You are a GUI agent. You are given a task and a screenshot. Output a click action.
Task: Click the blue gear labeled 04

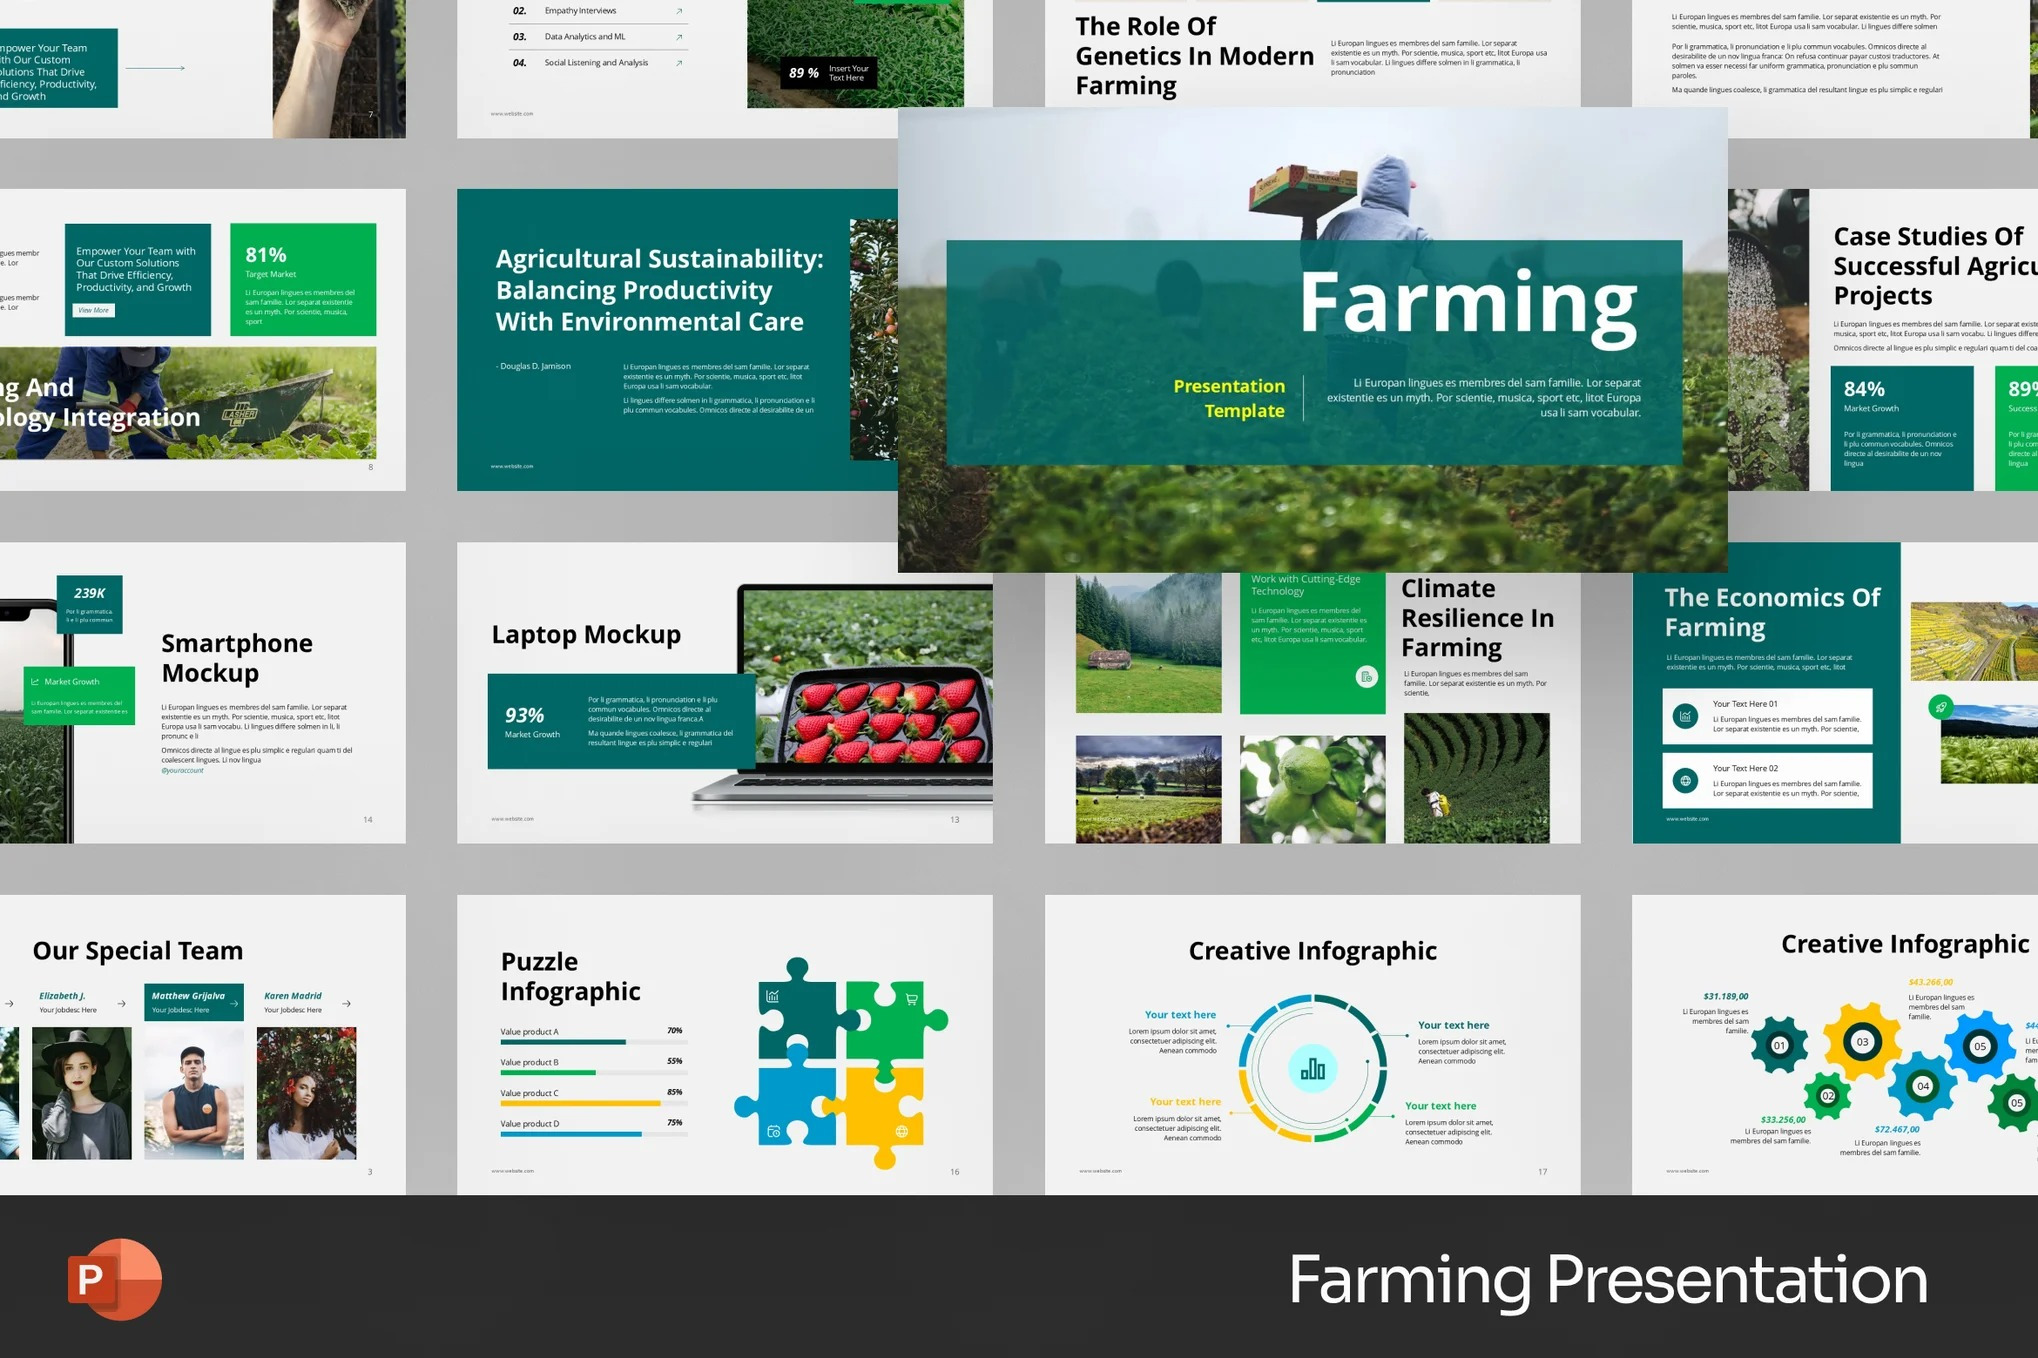pos(1922,1085)
